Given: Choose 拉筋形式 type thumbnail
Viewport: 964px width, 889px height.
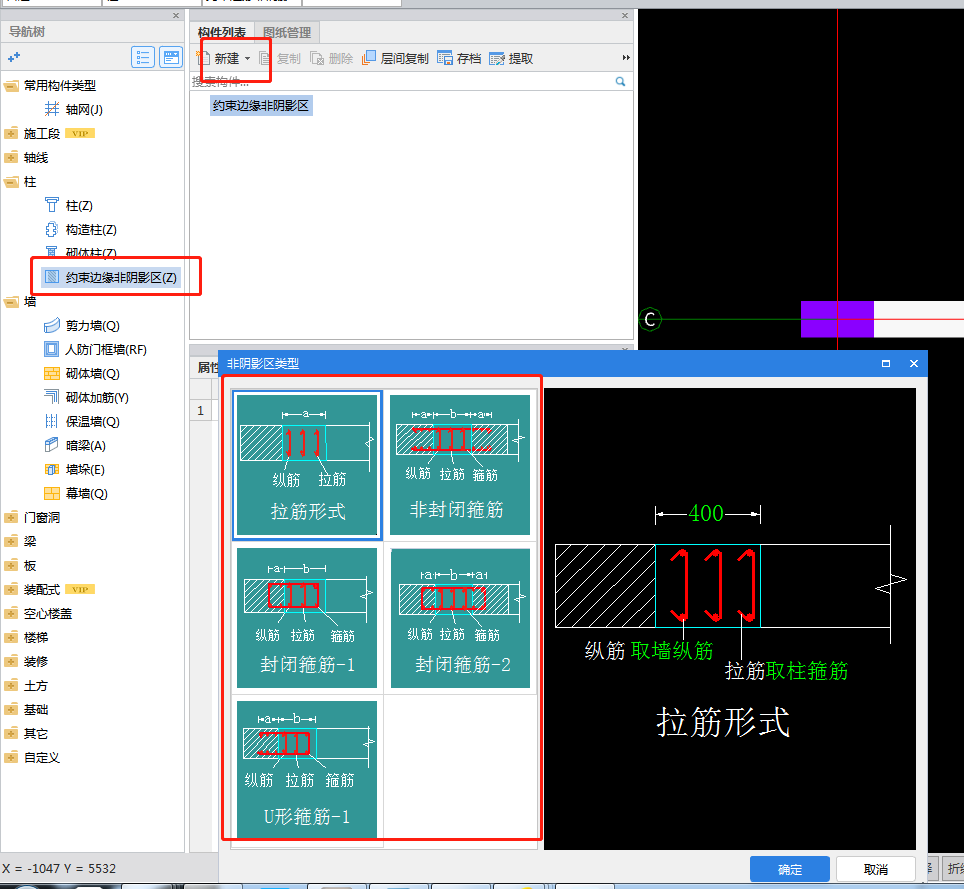Looking at the screenshot, I should 307,465.
